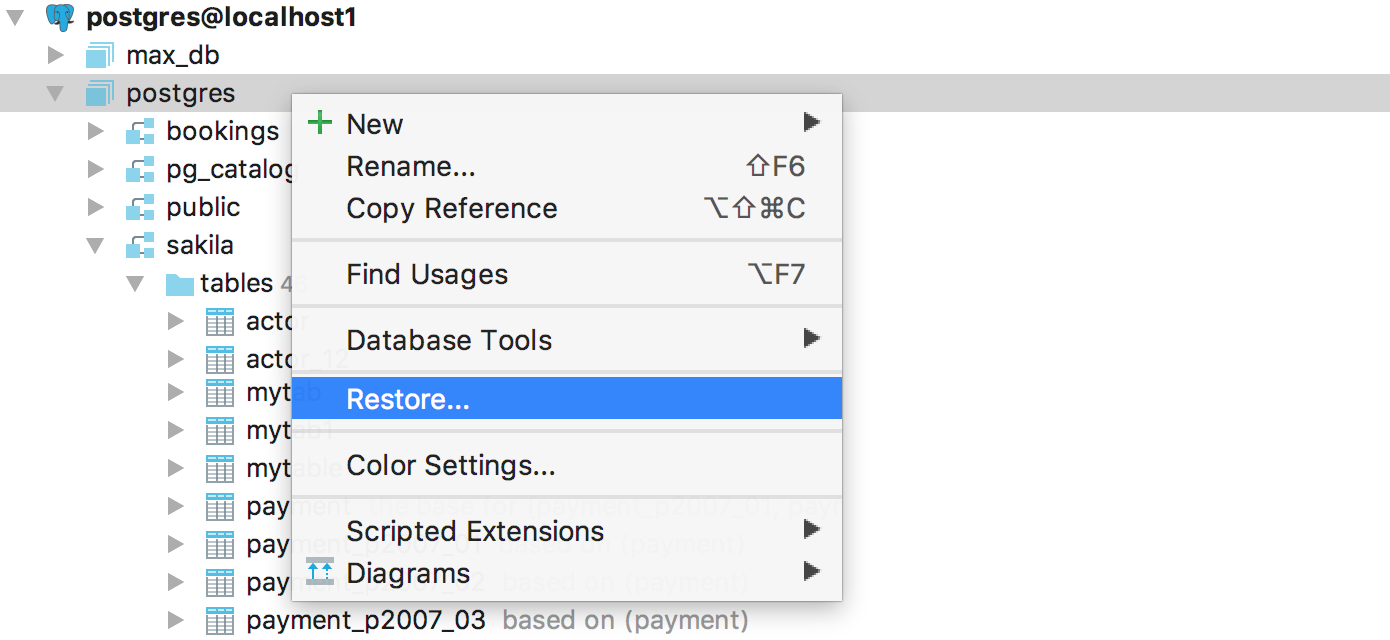
Task: Expand the max_db database node
Action: [x=56, y=55]
